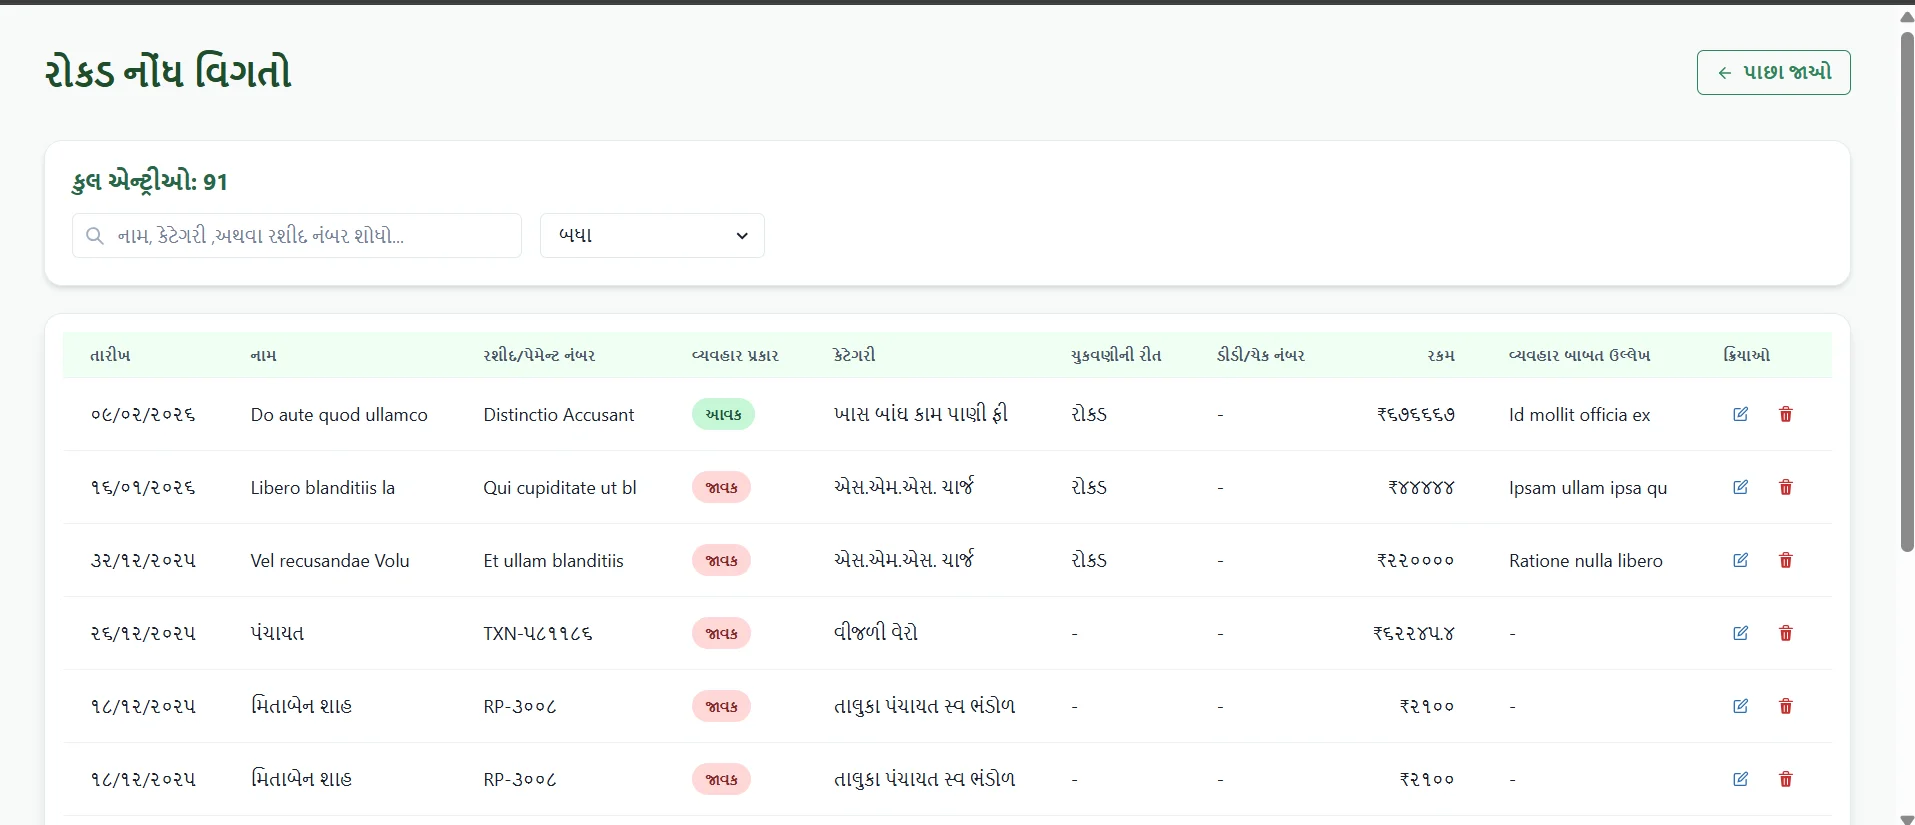The width and height of the screenshot is (1915, 825).
Task: Click the રકમ column header
Action: 1440,355
